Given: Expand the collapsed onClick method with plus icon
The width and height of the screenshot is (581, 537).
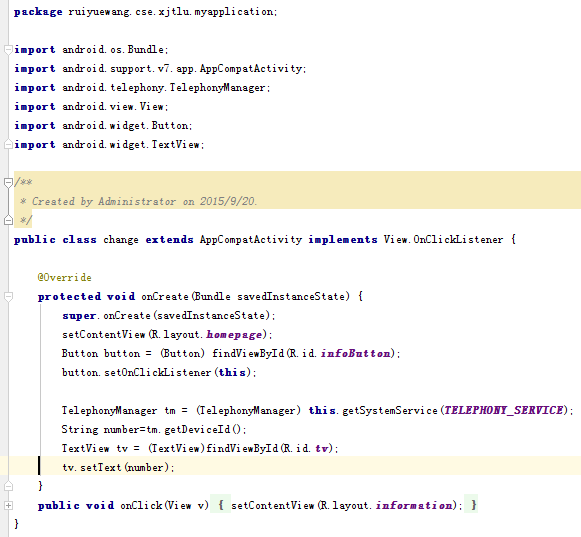Looking at the screenshot, I should pos(8,505).
